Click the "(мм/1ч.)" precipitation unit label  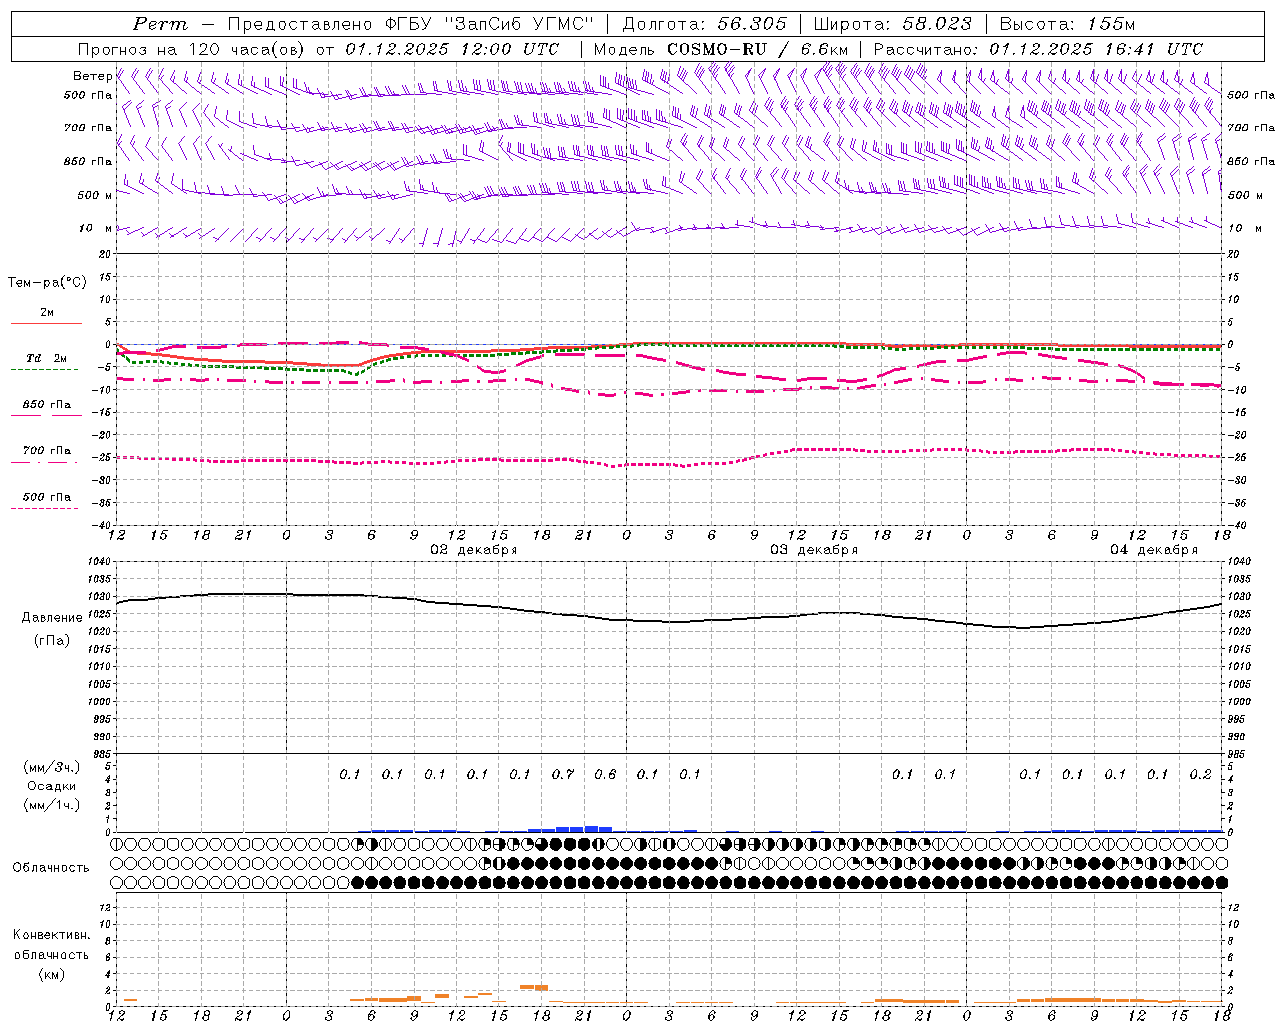click(51, 805)
